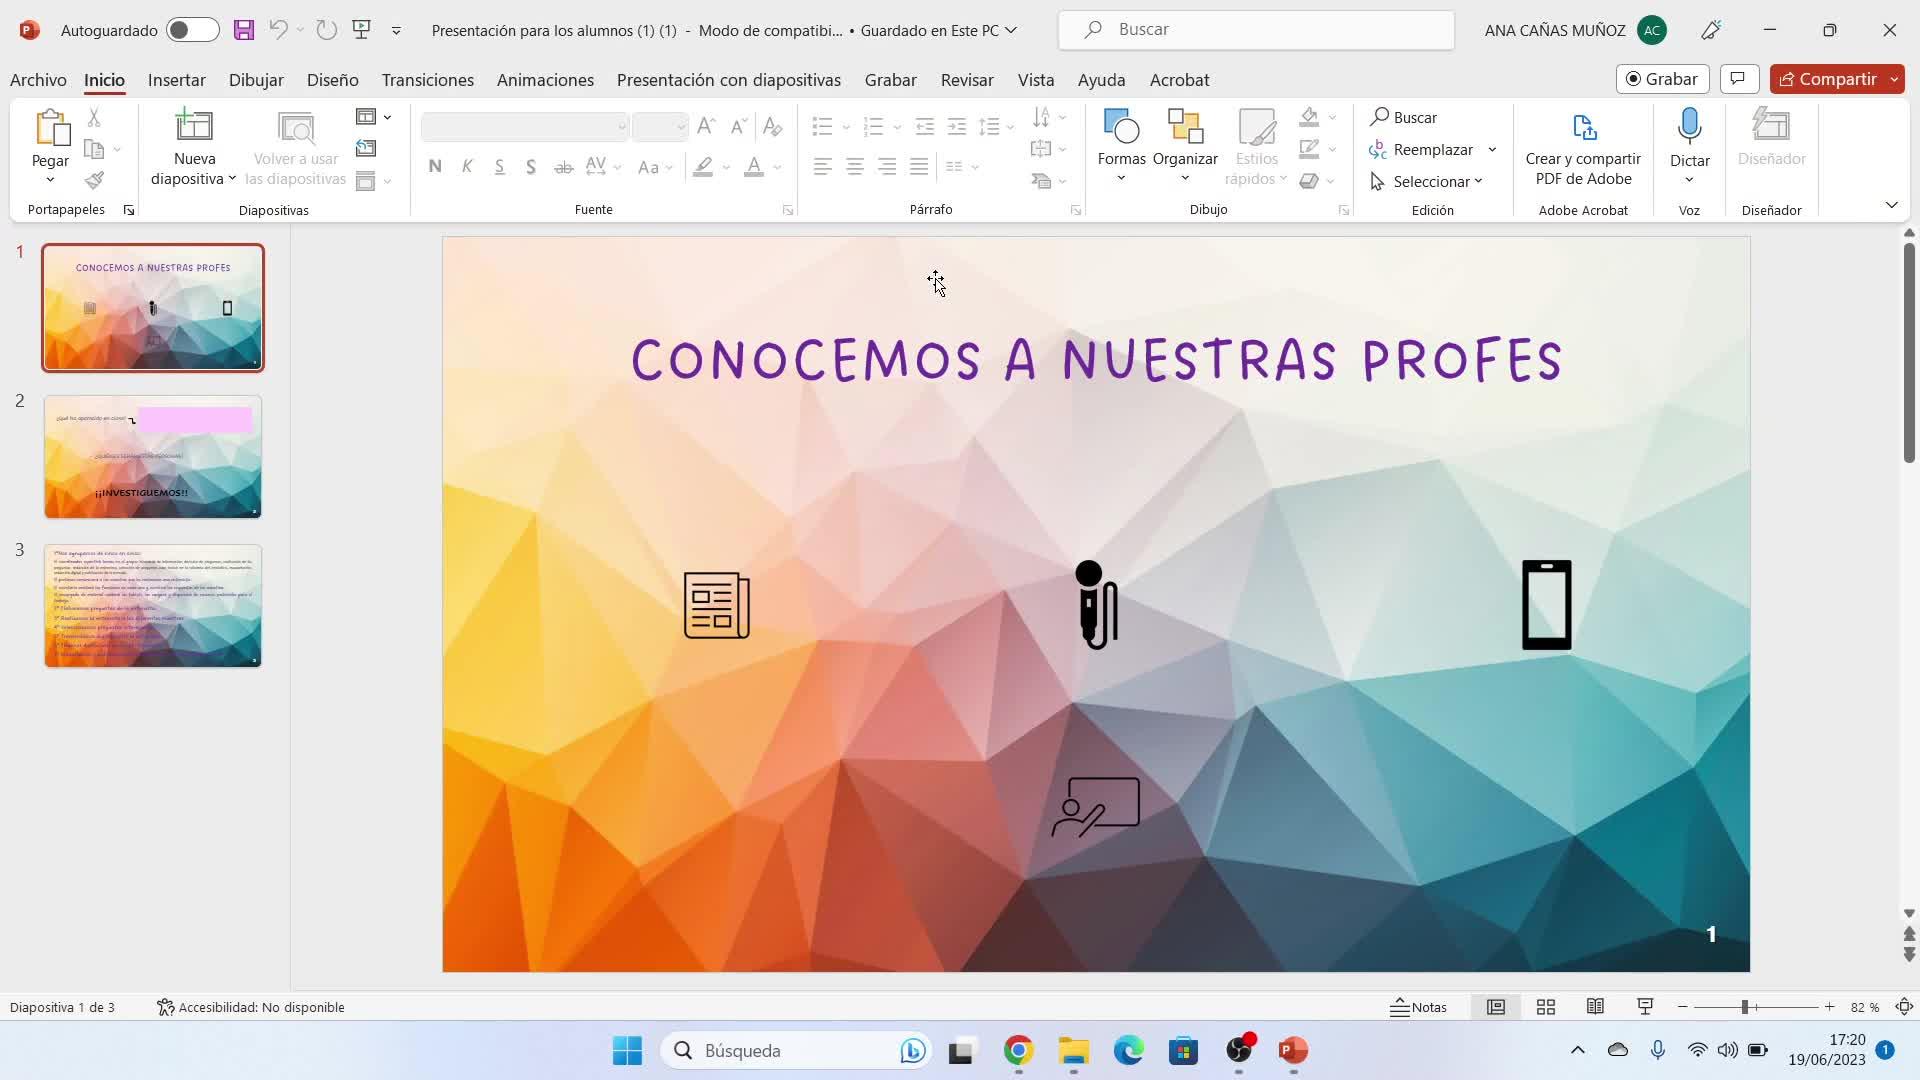The image size is (1920, 1080).
Task: Open the Transiciones tab
Action: click(x=427, y=80)
